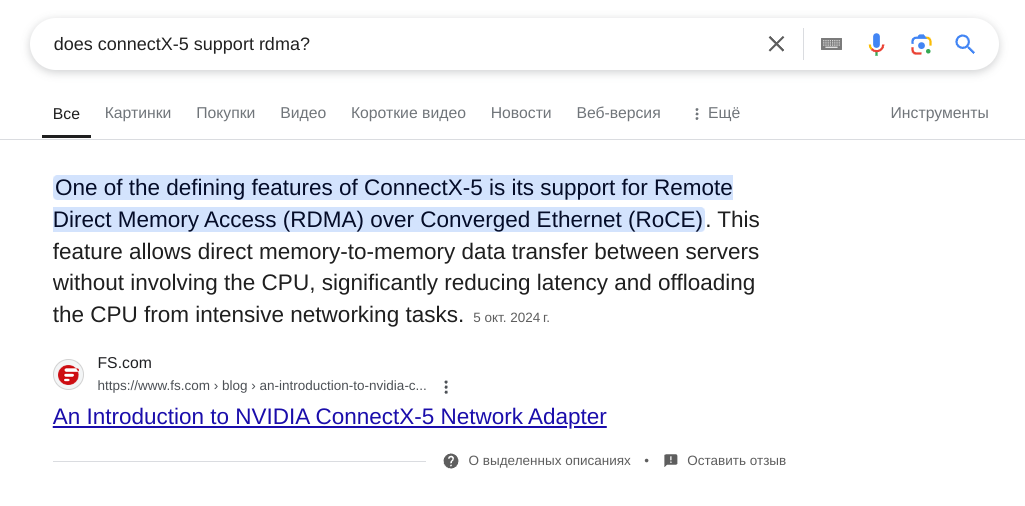The image size is (1025, 506).
Task: Start voice search with the microphone icon
Action: [x=876, y=44]
